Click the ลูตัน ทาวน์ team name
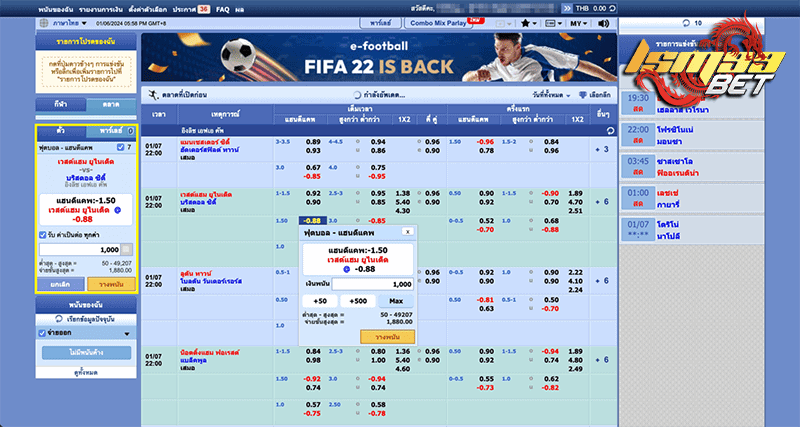This screenshot has height=427, width=800. coord(195,273)
